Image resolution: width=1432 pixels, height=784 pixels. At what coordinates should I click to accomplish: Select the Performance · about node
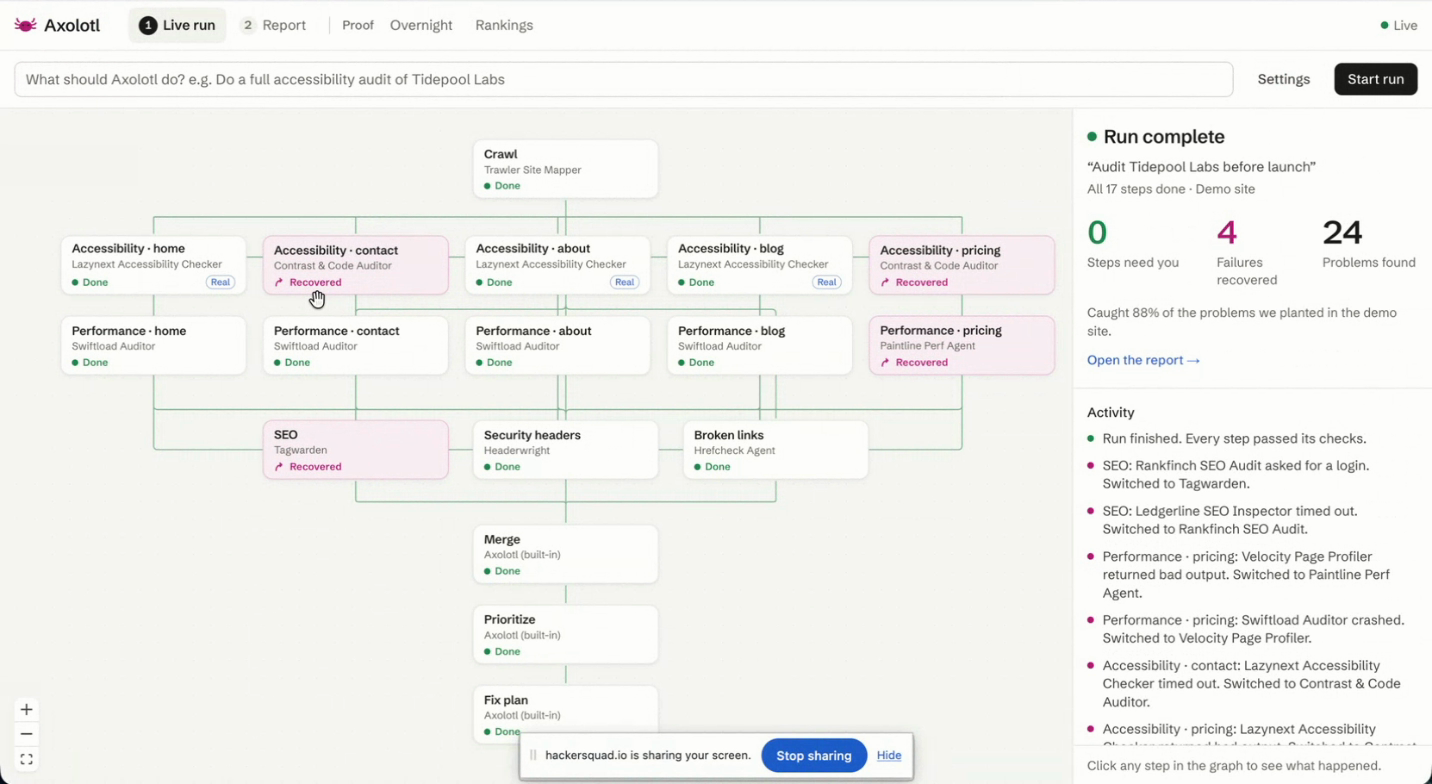coord(558,346)
